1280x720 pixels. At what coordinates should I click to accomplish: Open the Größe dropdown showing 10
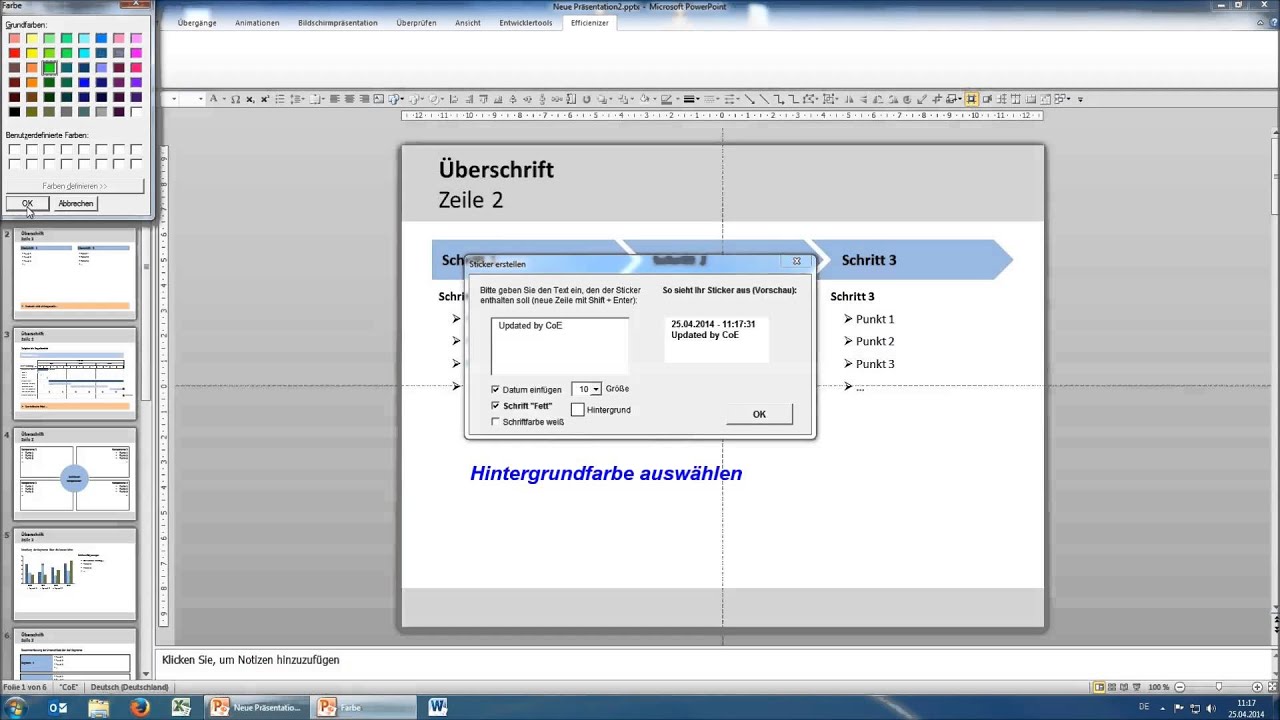(596, 389)
